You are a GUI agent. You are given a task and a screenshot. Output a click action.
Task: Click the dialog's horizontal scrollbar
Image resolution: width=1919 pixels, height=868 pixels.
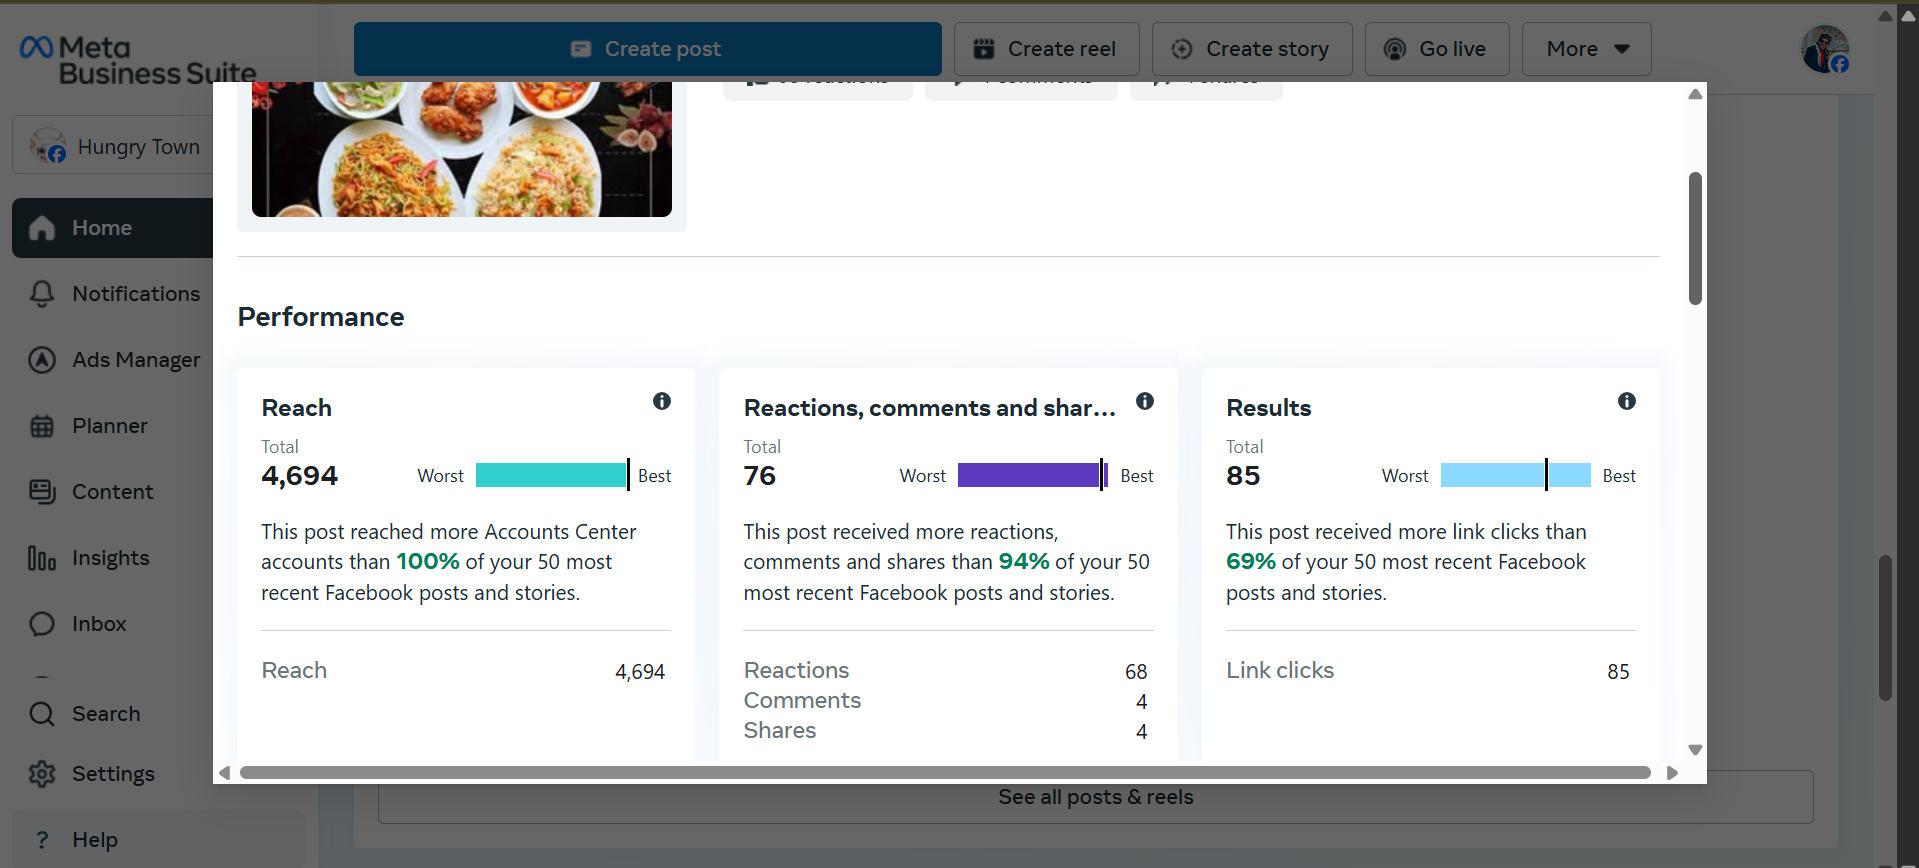pos(944,773)
